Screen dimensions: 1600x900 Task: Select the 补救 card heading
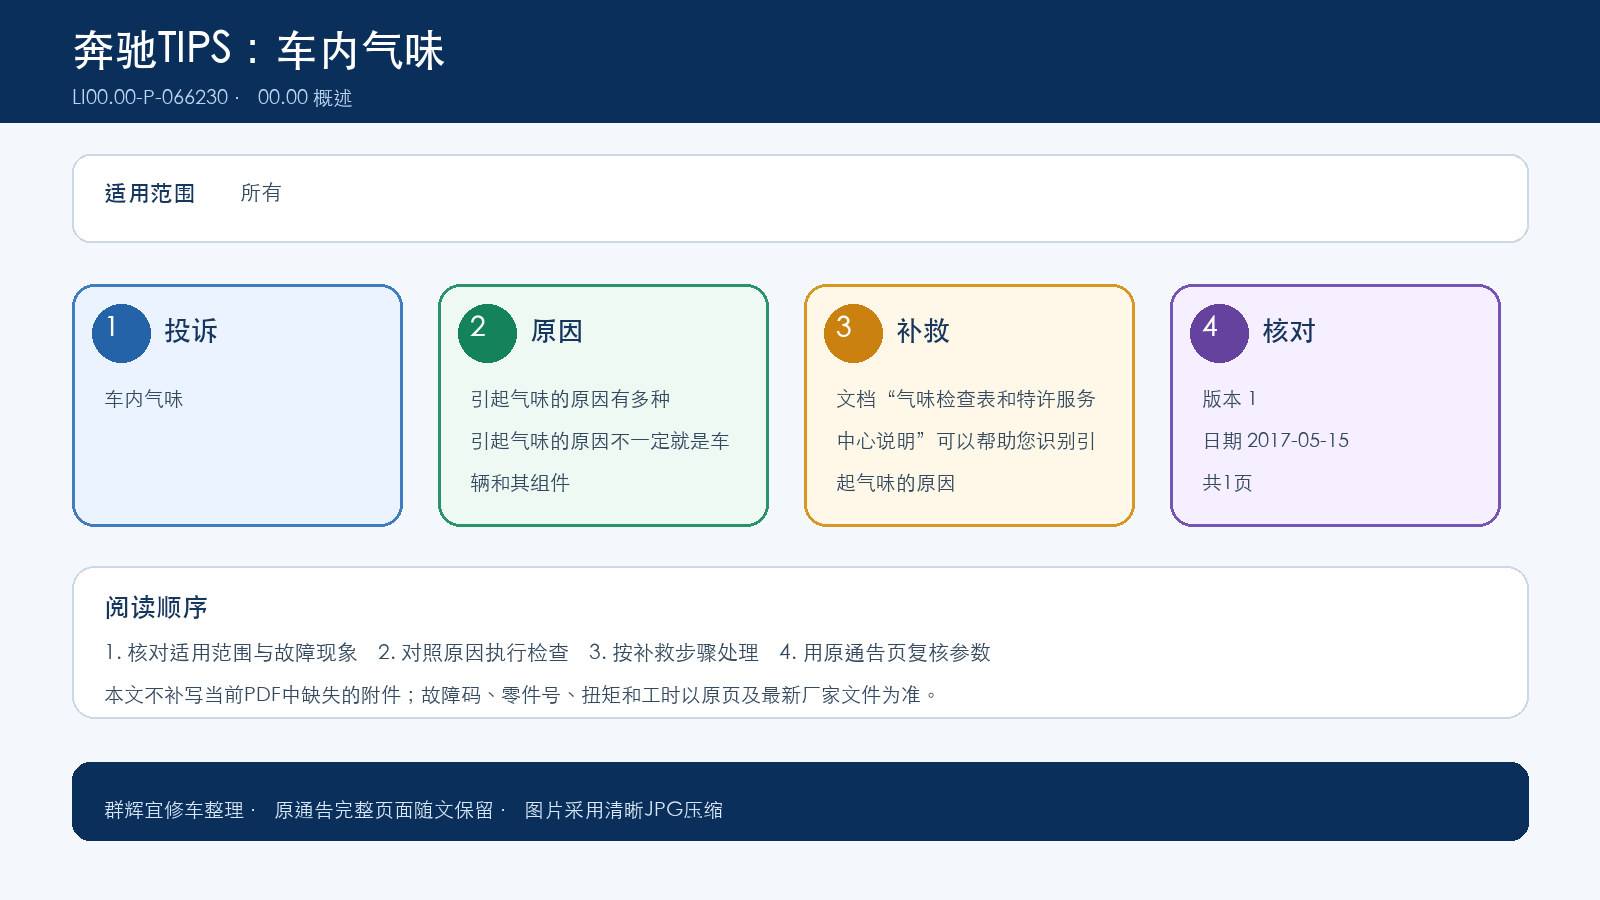(x=923, y=331)
